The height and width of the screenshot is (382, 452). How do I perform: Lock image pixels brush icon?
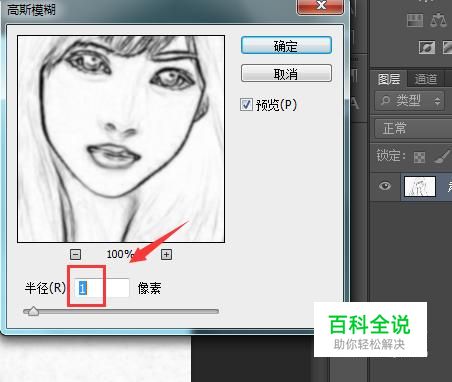(x=442, y=157)
